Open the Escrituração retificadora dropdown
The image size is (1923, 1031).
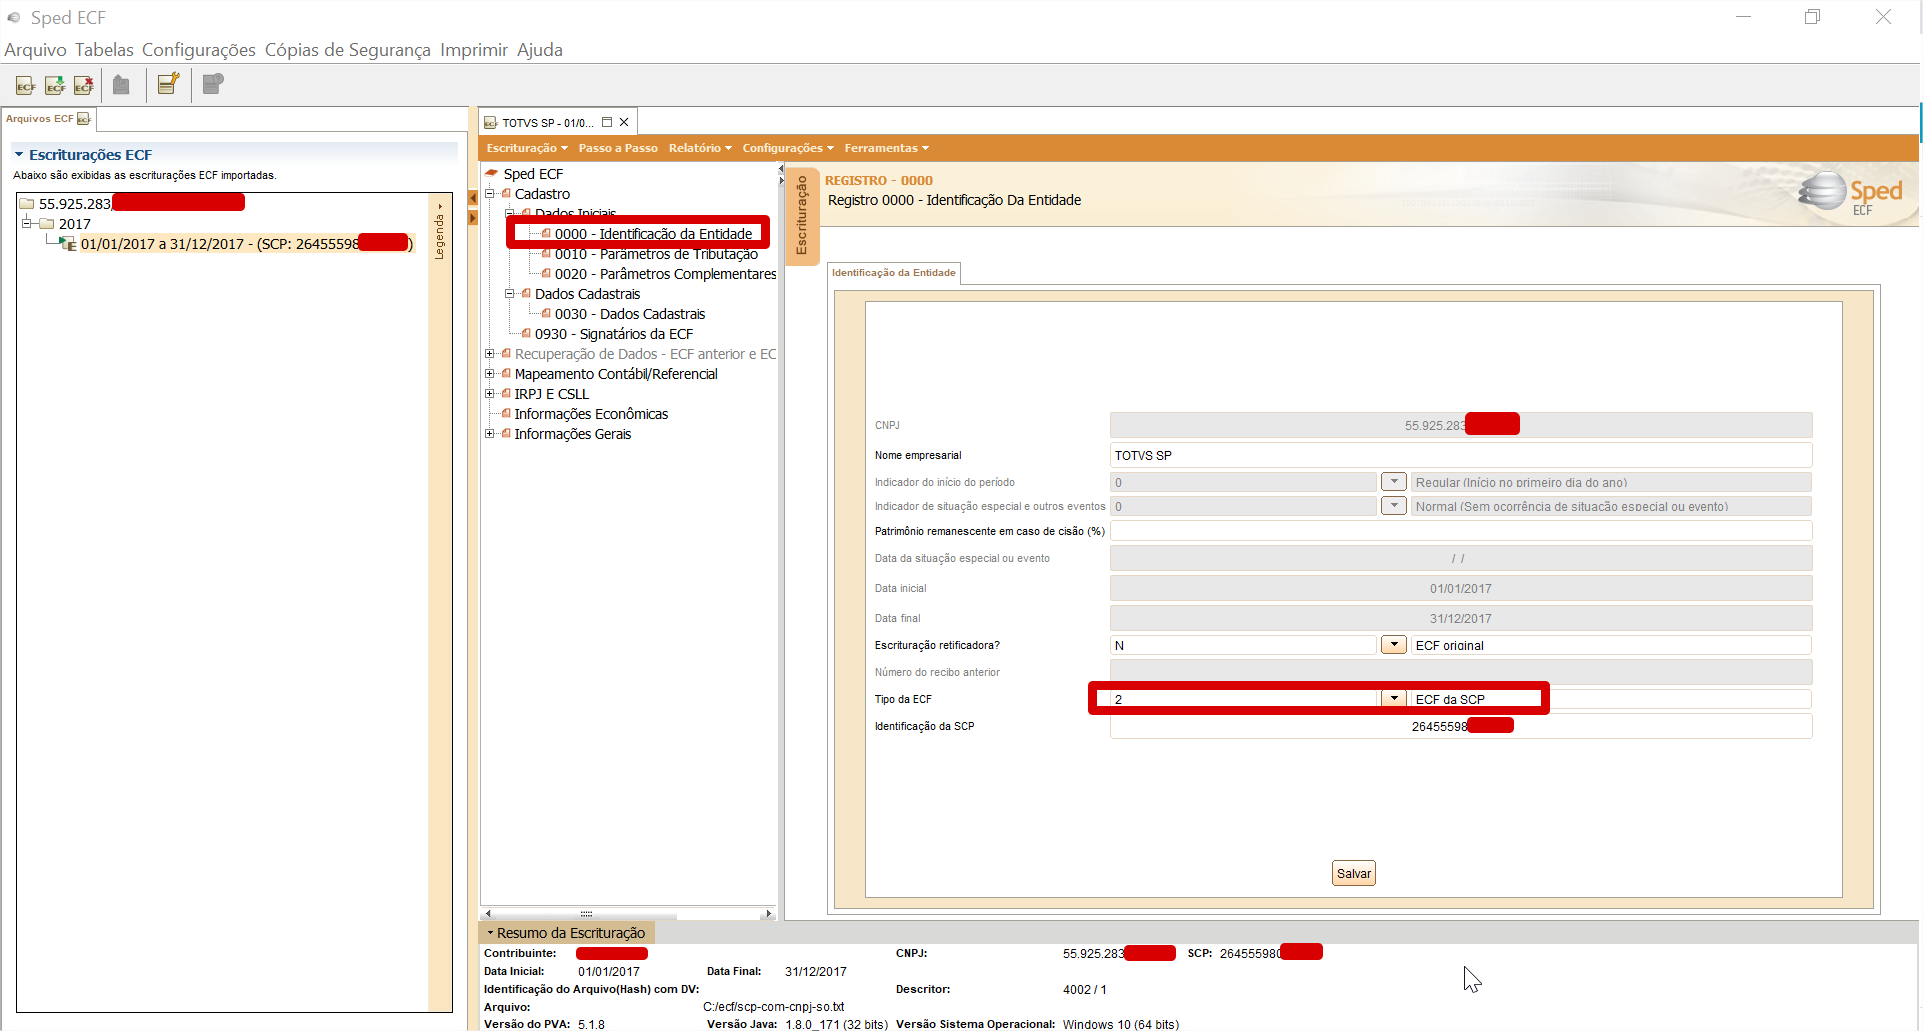point(1394,645)
